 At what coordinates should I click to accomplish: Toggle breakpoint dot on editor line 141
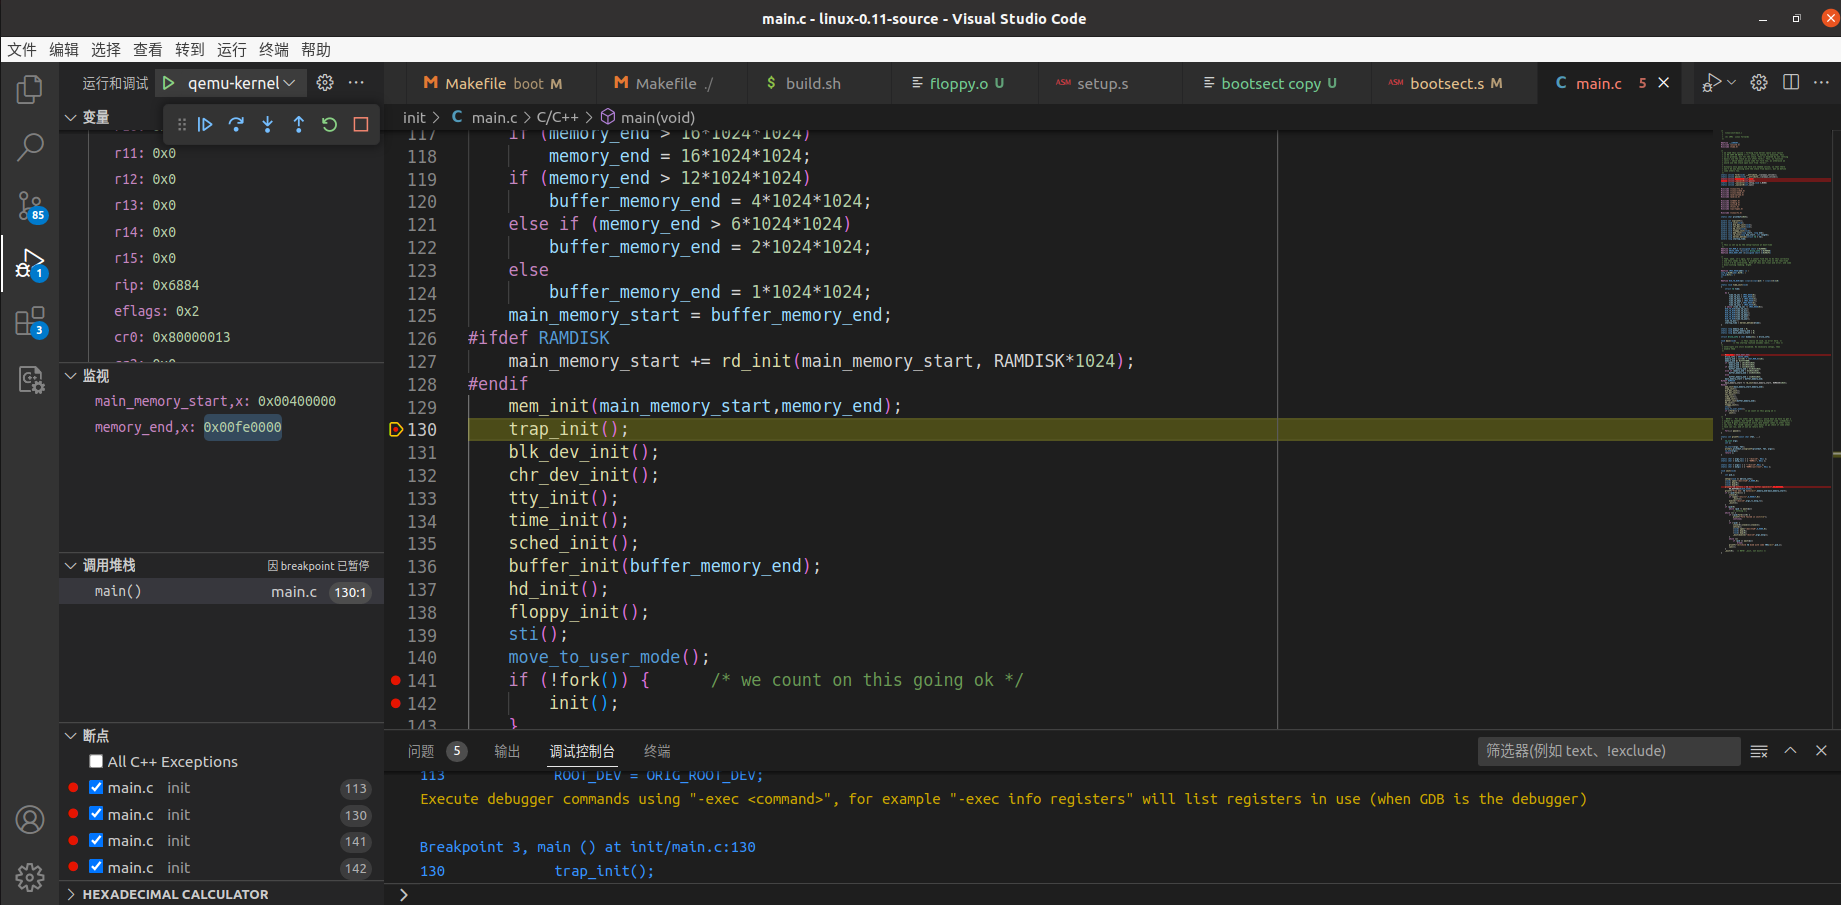396,680
